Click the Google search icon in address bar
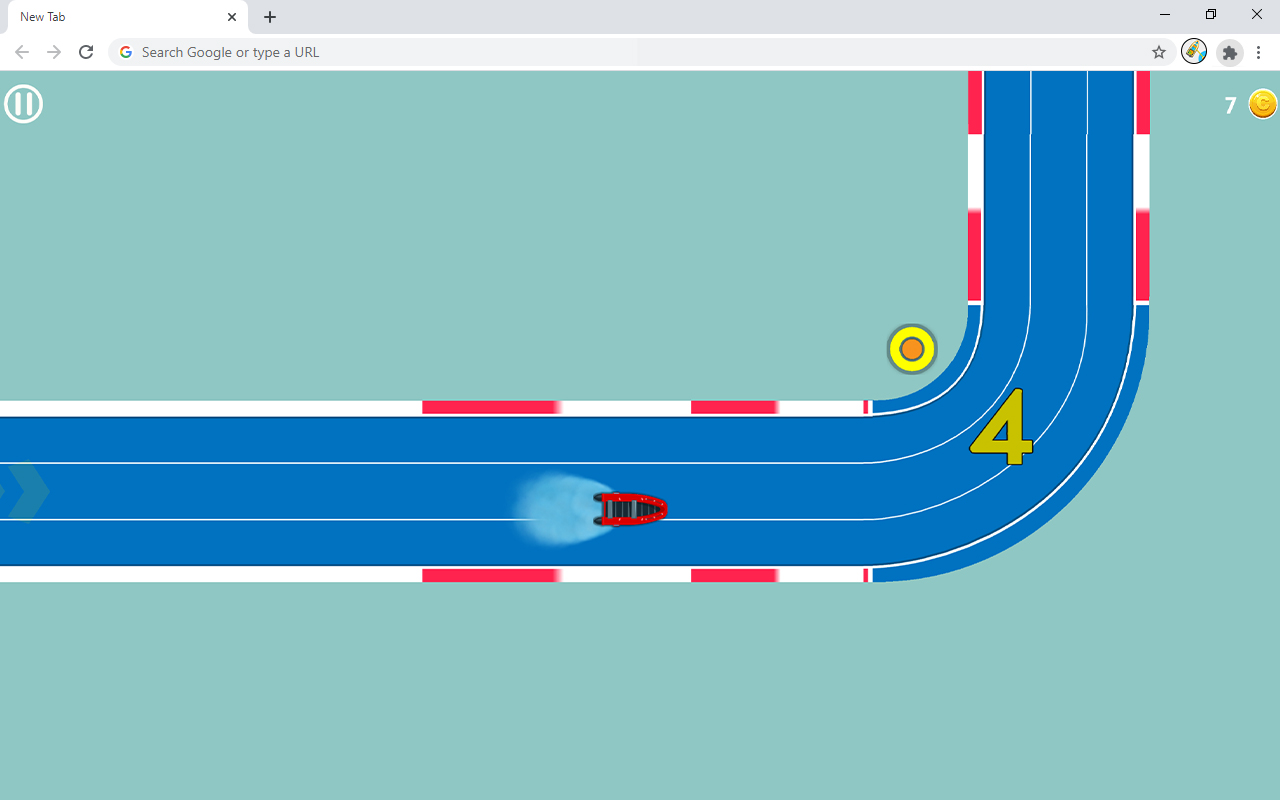The height and width of the screenshot is (800, 1280). tap(125, 51)
